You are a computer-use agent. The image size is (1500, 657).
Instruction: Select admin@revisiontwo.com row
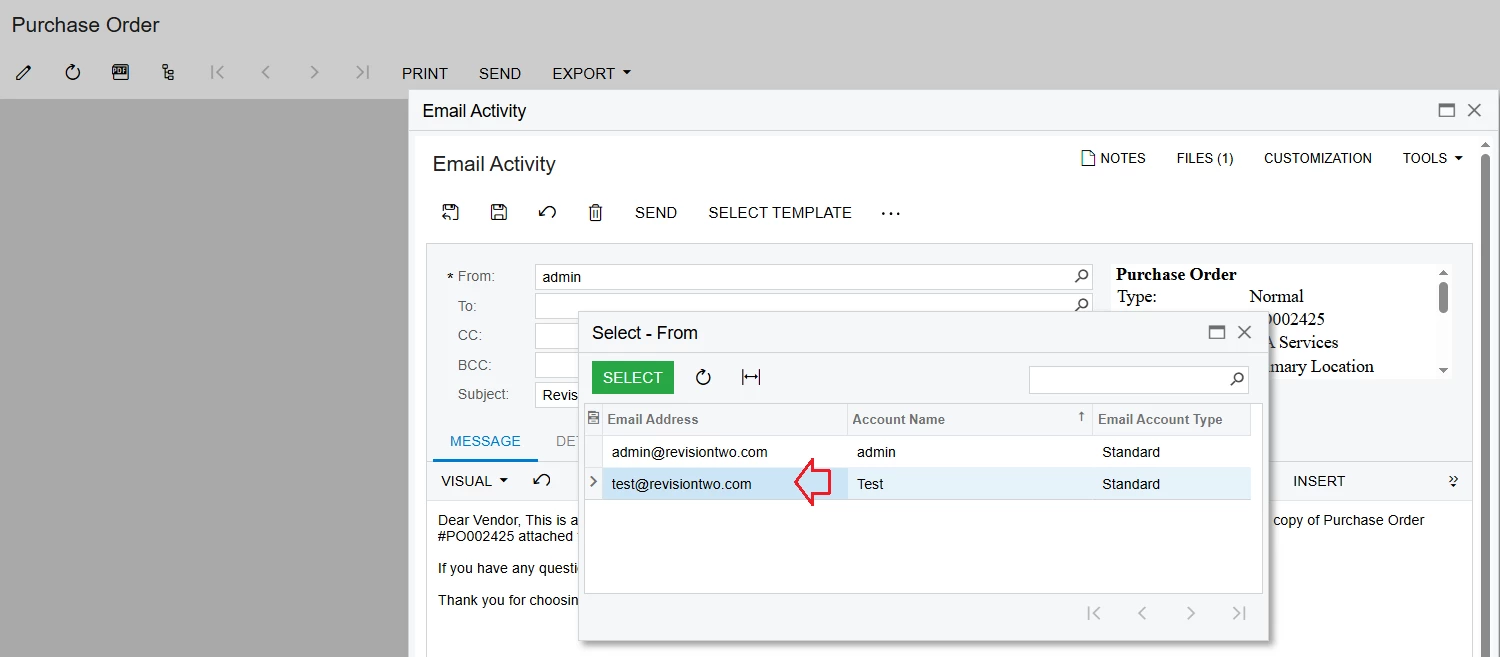(x=917, y=452)
